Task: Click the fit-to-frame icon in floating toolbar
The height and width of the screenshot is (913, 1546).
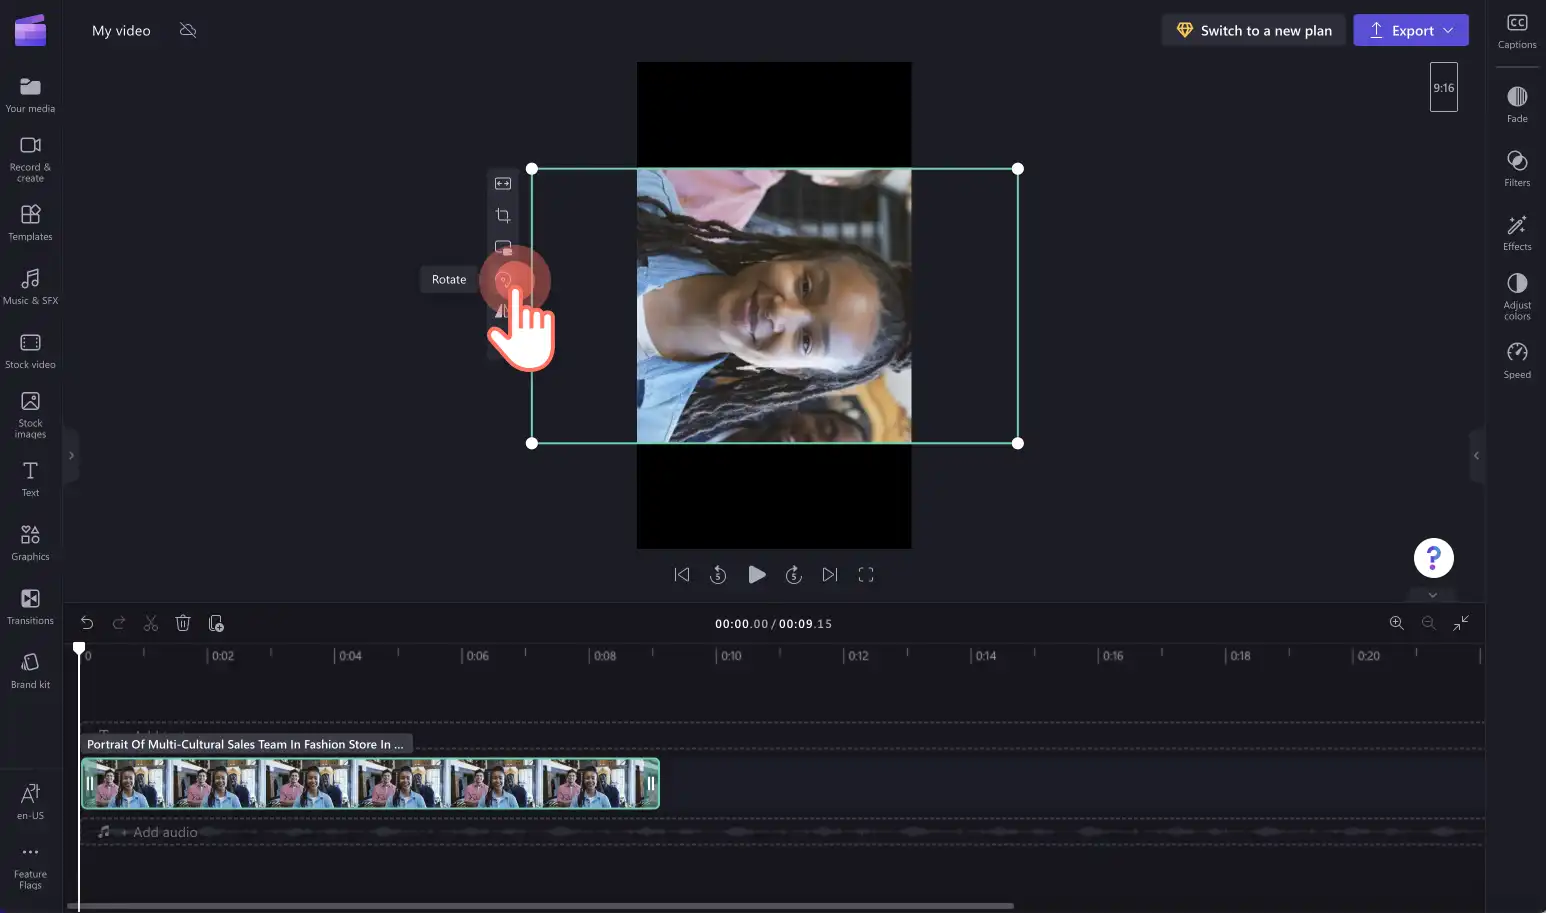Action: coord(503,183)
